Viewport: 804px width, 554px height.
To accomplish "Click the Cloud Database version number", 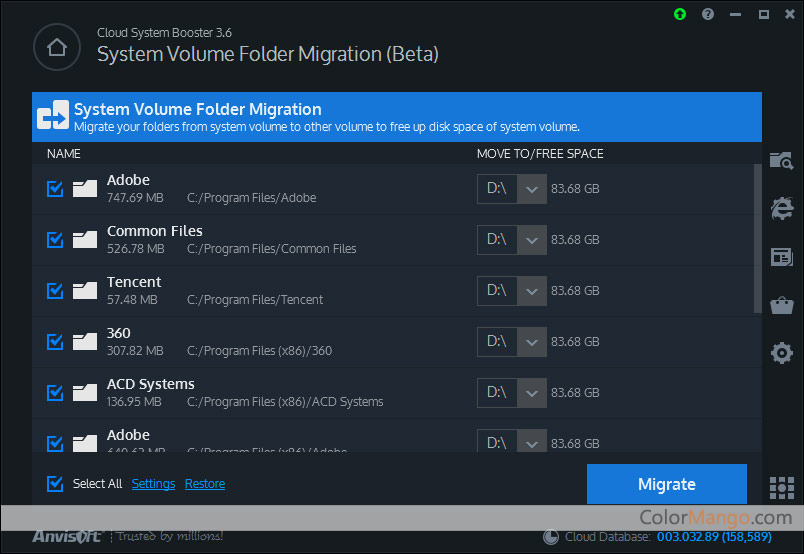I will pyautogui.click(x=714, y=537).
